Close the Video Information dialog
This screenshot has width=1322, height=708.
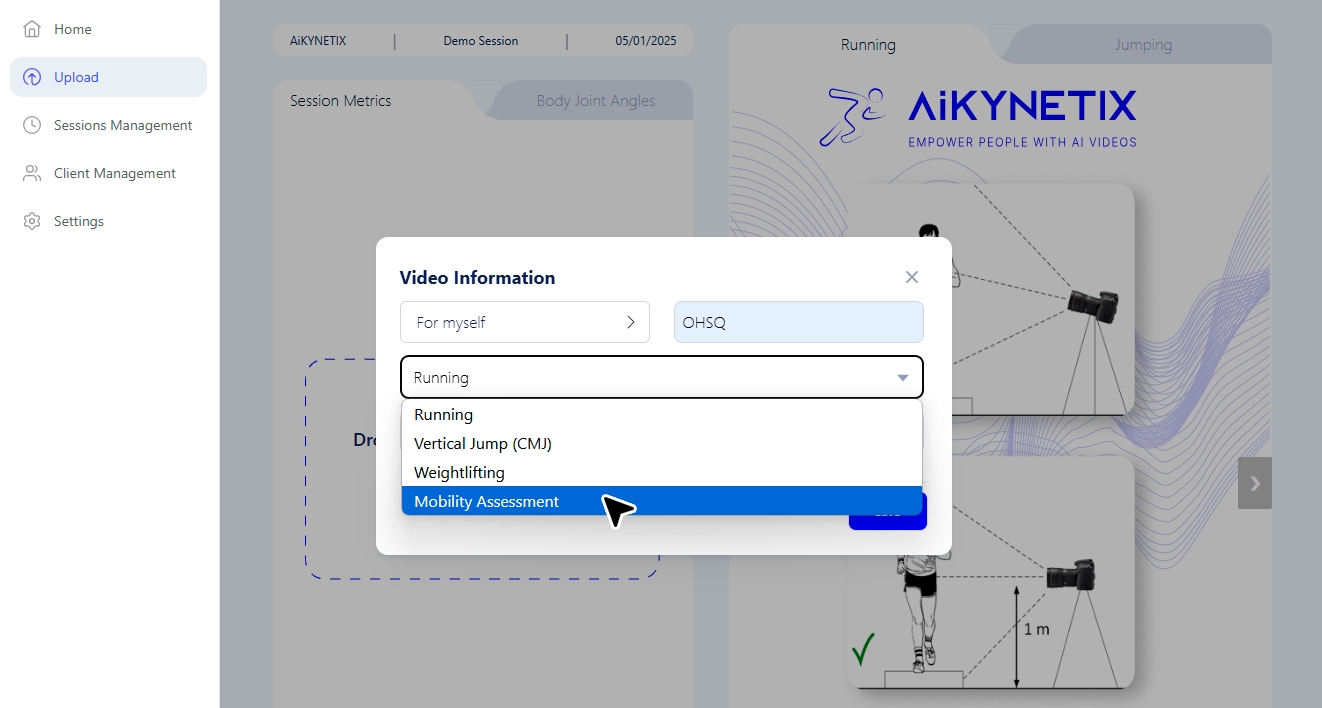(911, 277)
